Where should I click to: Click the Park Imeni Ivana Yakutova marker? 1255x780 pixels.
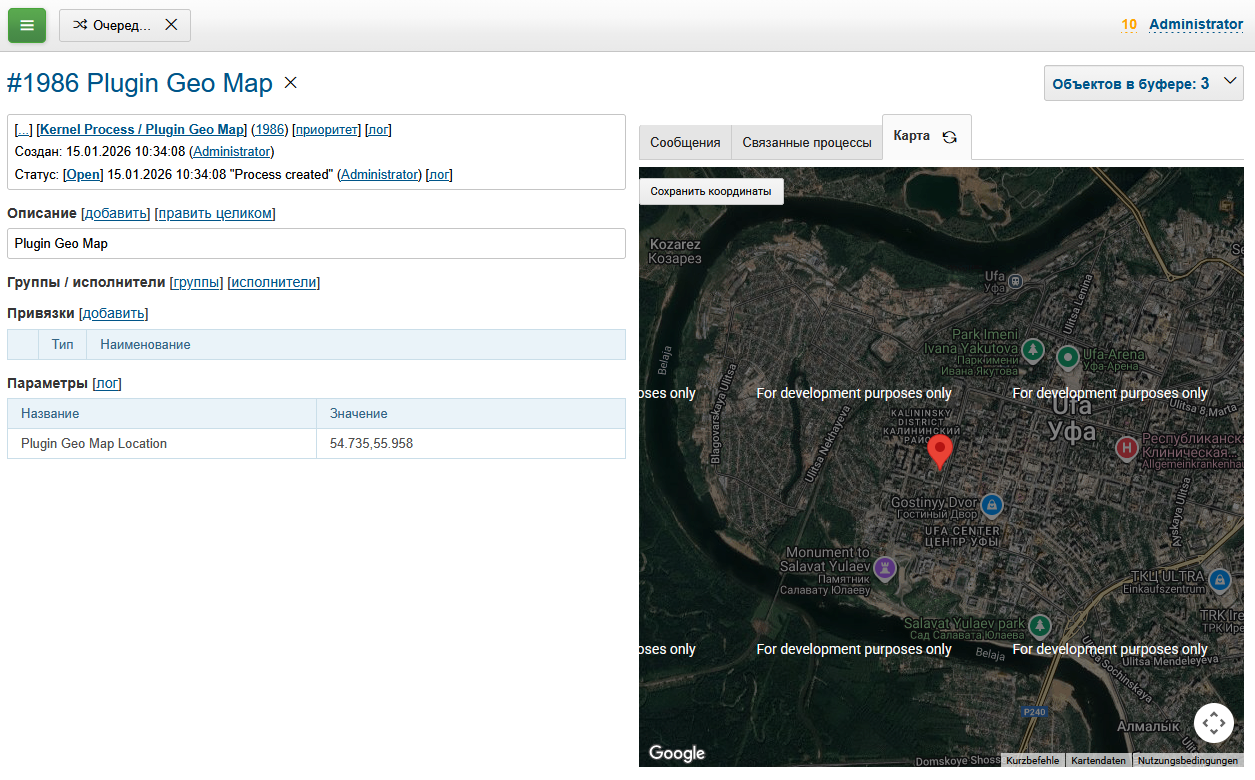1034,350
